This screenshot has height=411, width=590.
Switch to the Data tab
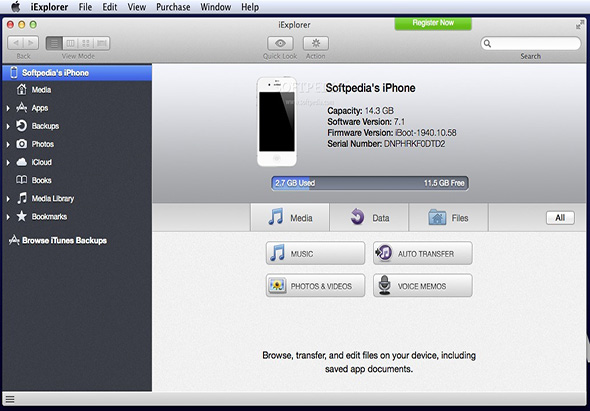click(369, 218)
